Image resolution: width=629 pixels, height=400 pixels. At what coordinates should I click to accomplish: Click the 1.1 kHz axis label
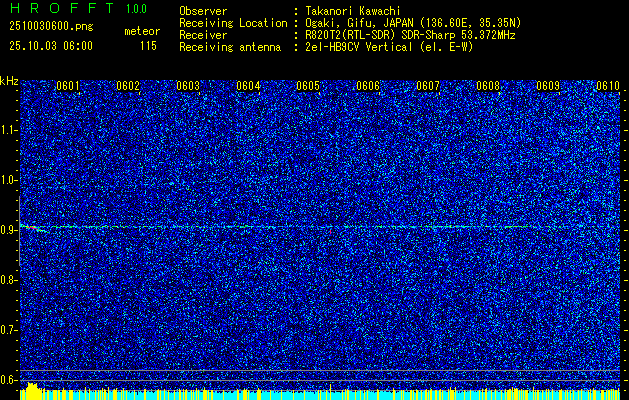pos(8,130)
